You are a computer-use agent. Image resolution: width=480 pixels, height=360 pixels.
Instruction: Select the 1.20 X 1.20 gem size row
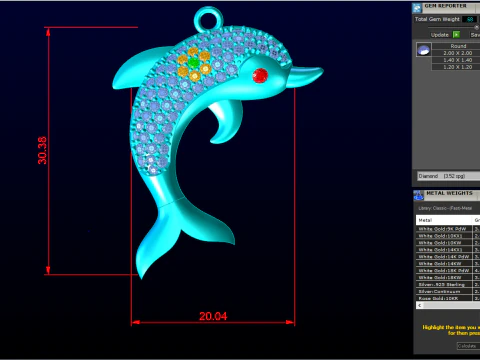[456, 67]
